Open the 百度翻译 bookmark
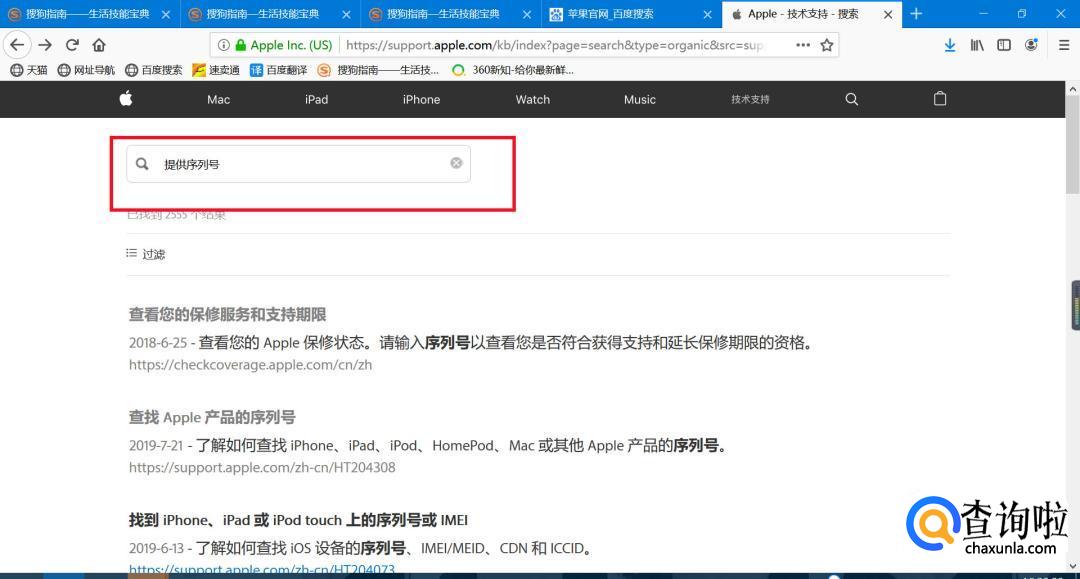This screenshot has width=1080, height=579. coord(278,70)
